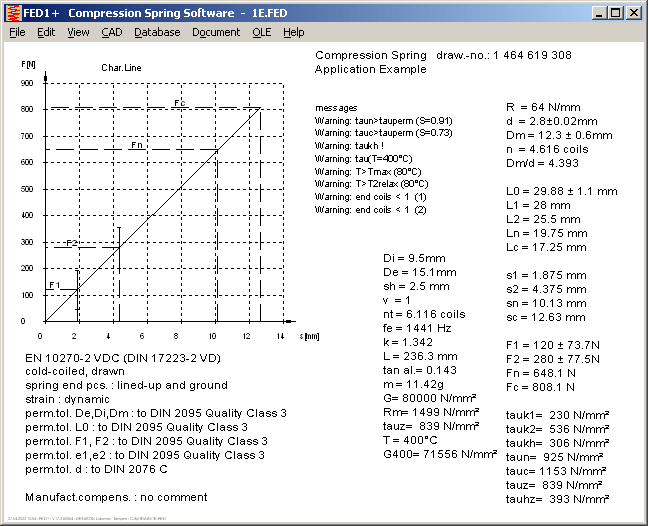Image resolution: width=648 pixels, height=526 pixels.
Task: Click the 'm = 11.42g' value
Action: click(x=413, y=385)
